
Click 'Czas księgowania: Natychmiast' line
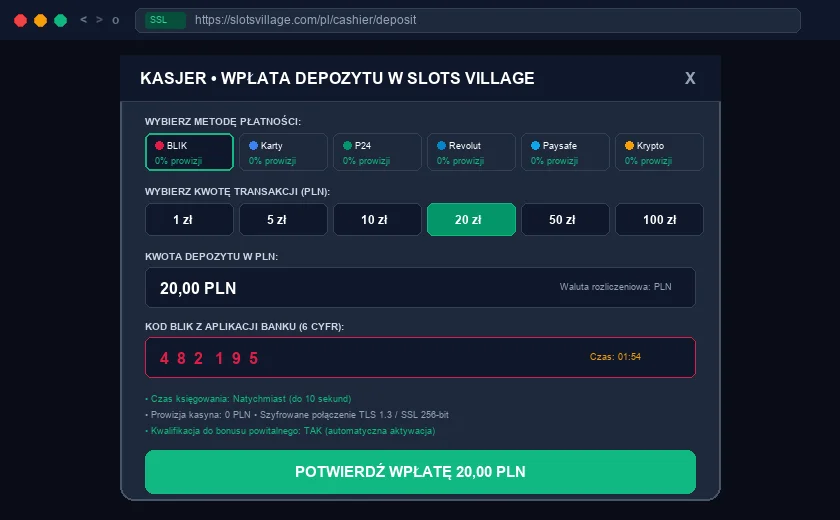248,399
